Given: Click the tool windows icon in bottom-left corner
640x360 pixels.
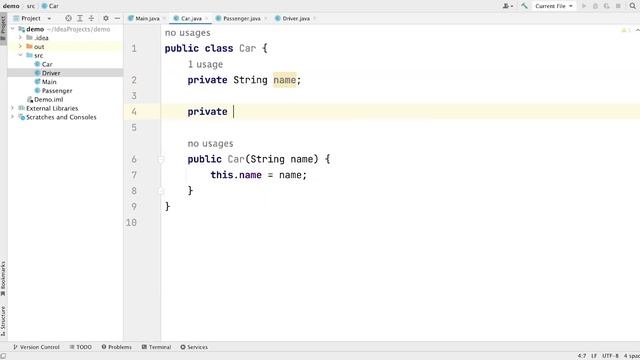Looking at the screenshot, I should coord(3,356).
